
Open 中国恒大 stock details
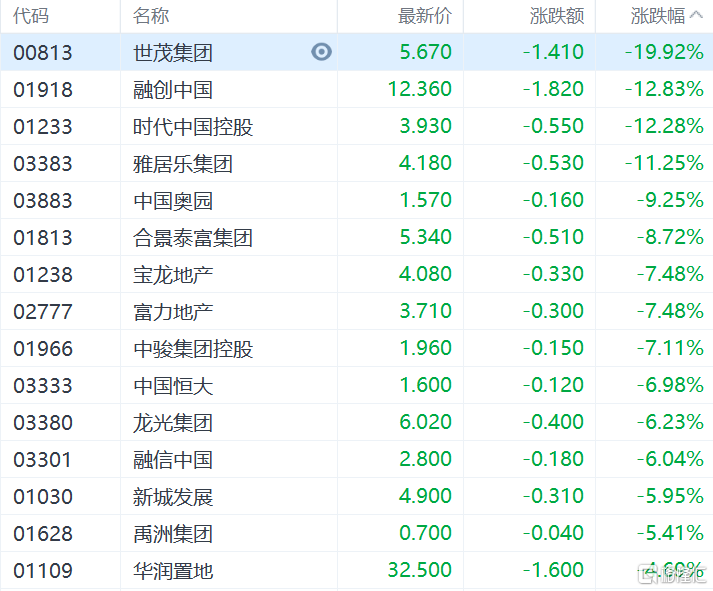click(173, 386)
